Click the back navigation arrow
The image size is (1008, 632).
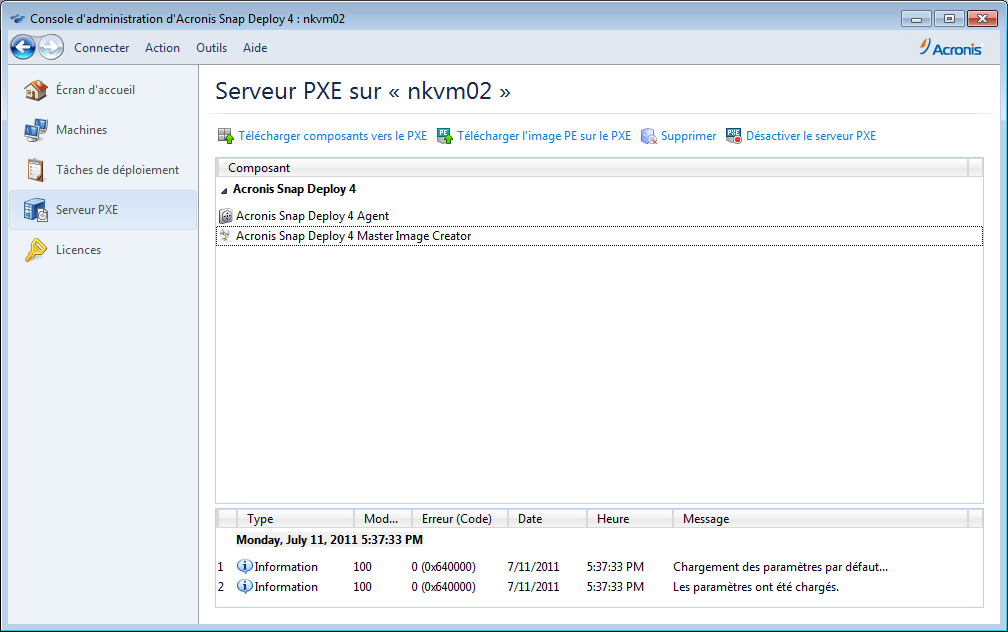pyautogui.click(x=22, y=47)
